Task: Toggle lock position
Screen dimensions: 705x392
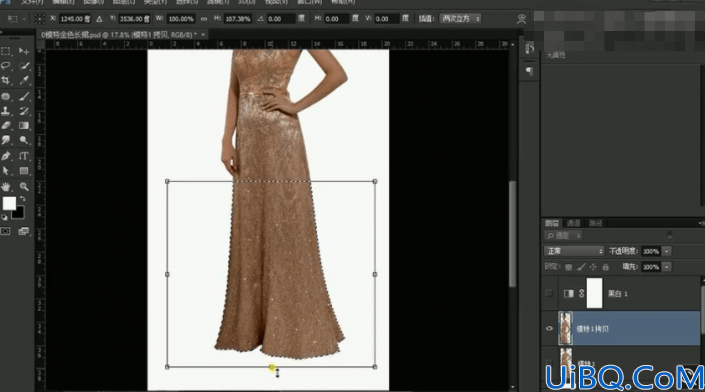Action: point(593,267)
